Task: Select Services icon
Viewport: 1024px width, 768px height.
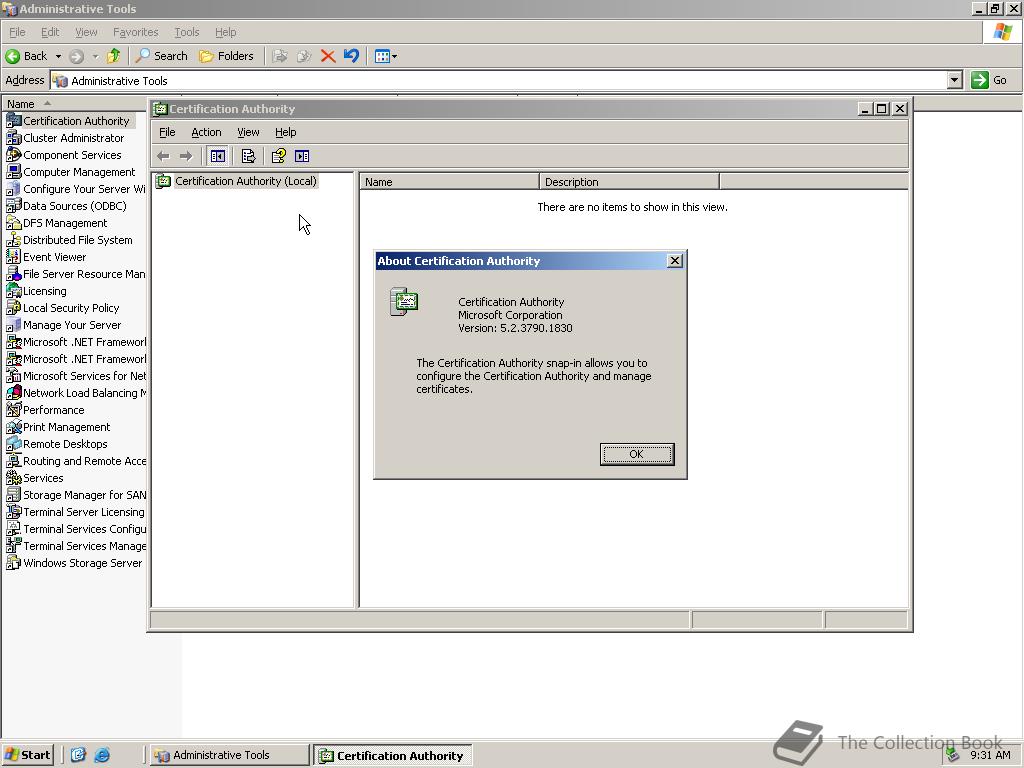Action: coord(14,477)
